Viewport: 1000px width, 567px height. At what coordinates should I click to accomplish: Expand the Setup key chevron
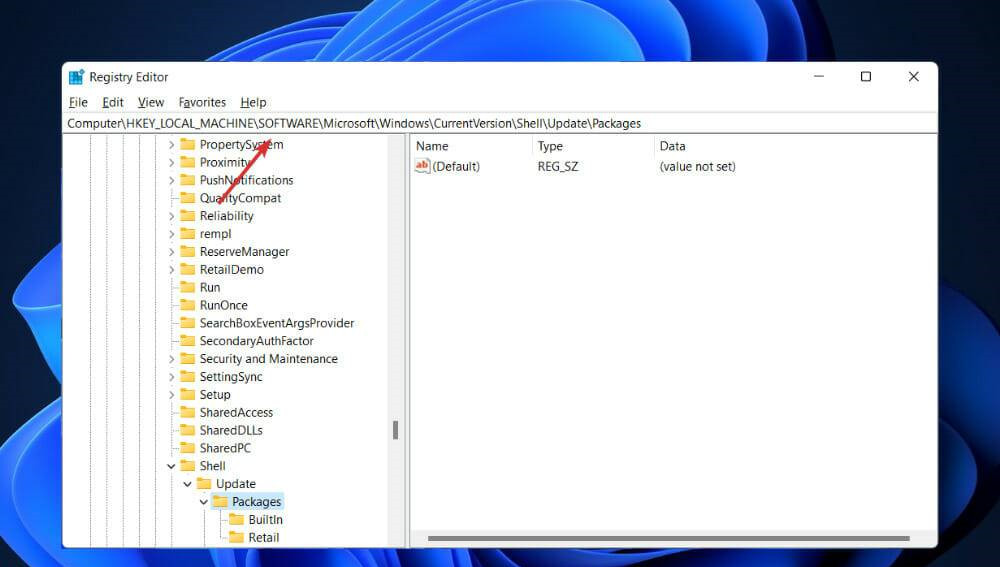[x=171, y=395]
